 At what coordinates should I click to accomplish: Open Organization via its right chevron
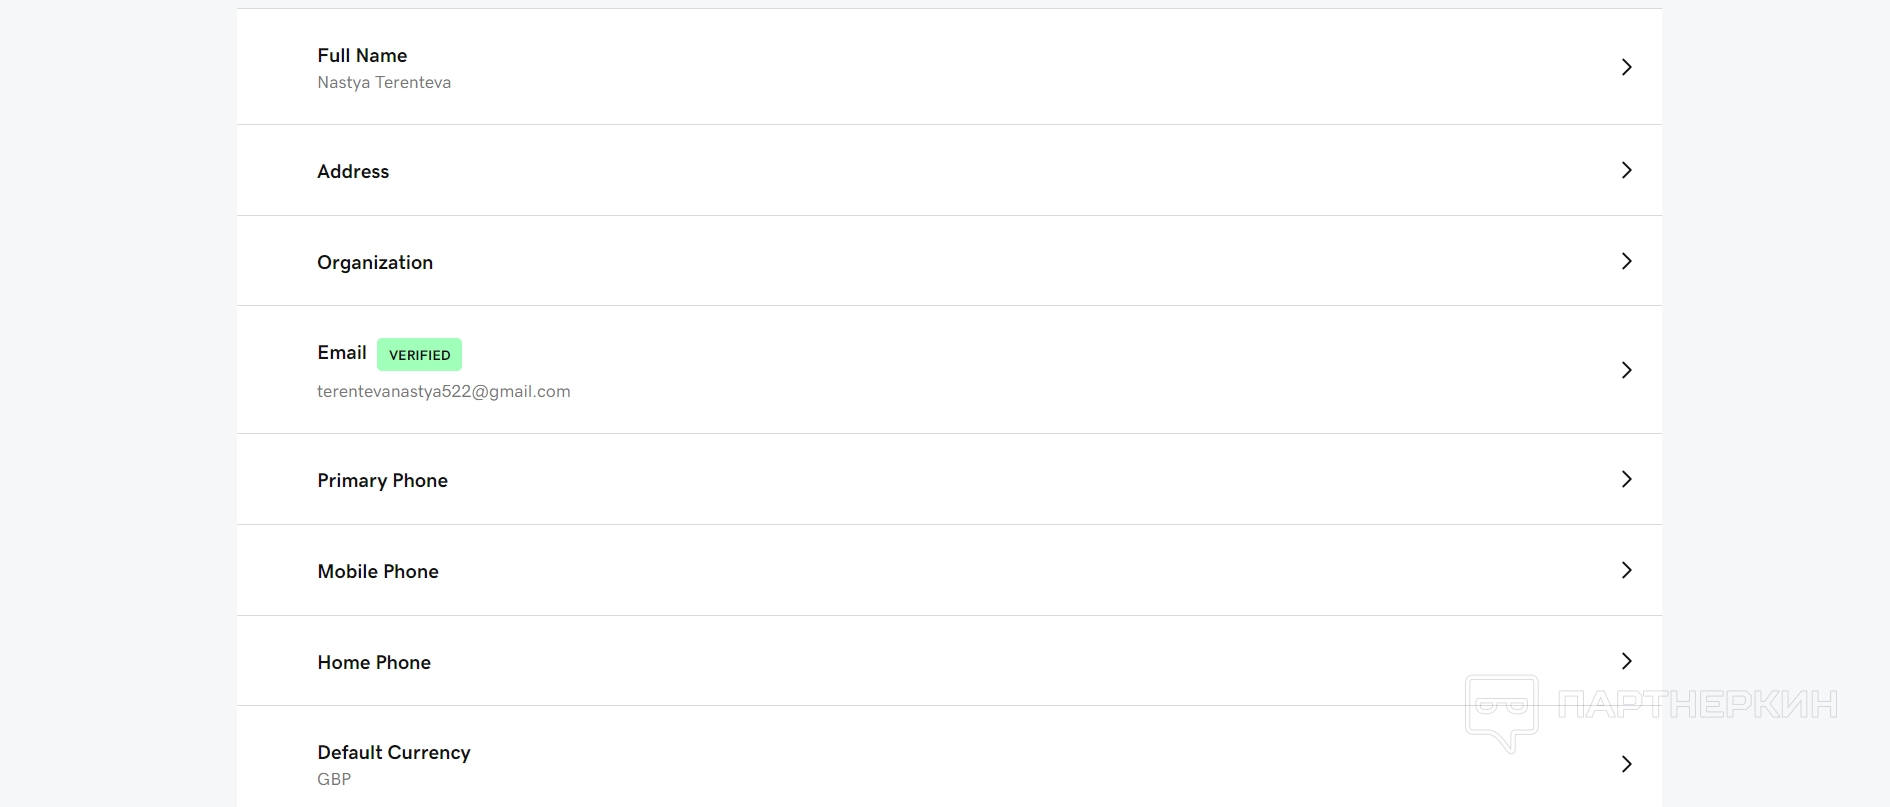1626,261
